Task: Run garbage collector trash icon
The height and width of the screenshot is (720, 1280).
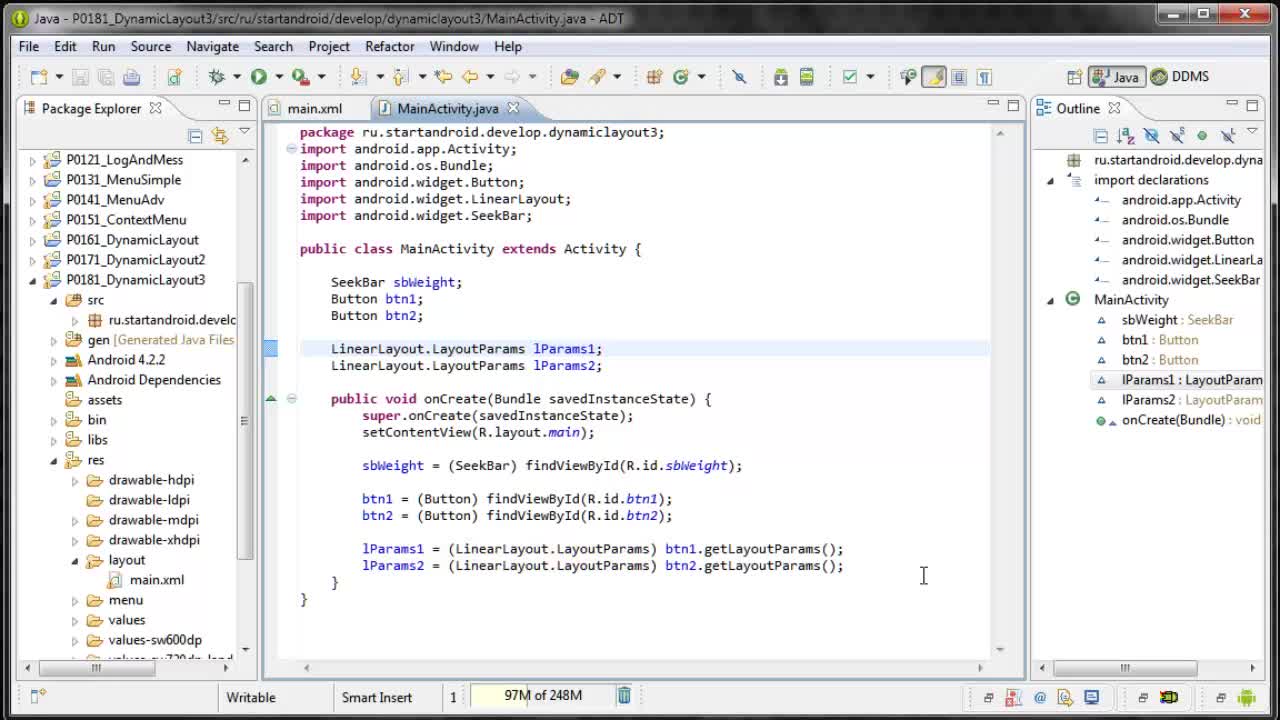Action: click(624, 696)
